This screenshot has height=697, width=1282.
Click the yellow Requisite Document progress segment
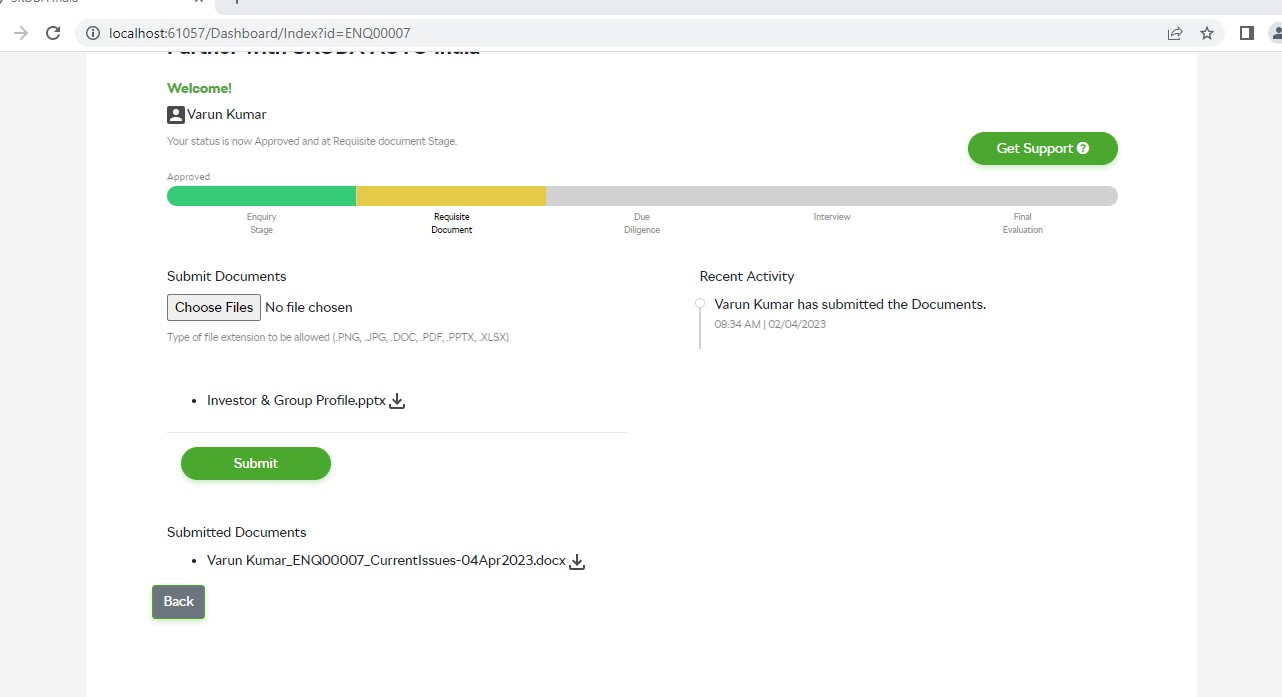(x=451, y=196)
